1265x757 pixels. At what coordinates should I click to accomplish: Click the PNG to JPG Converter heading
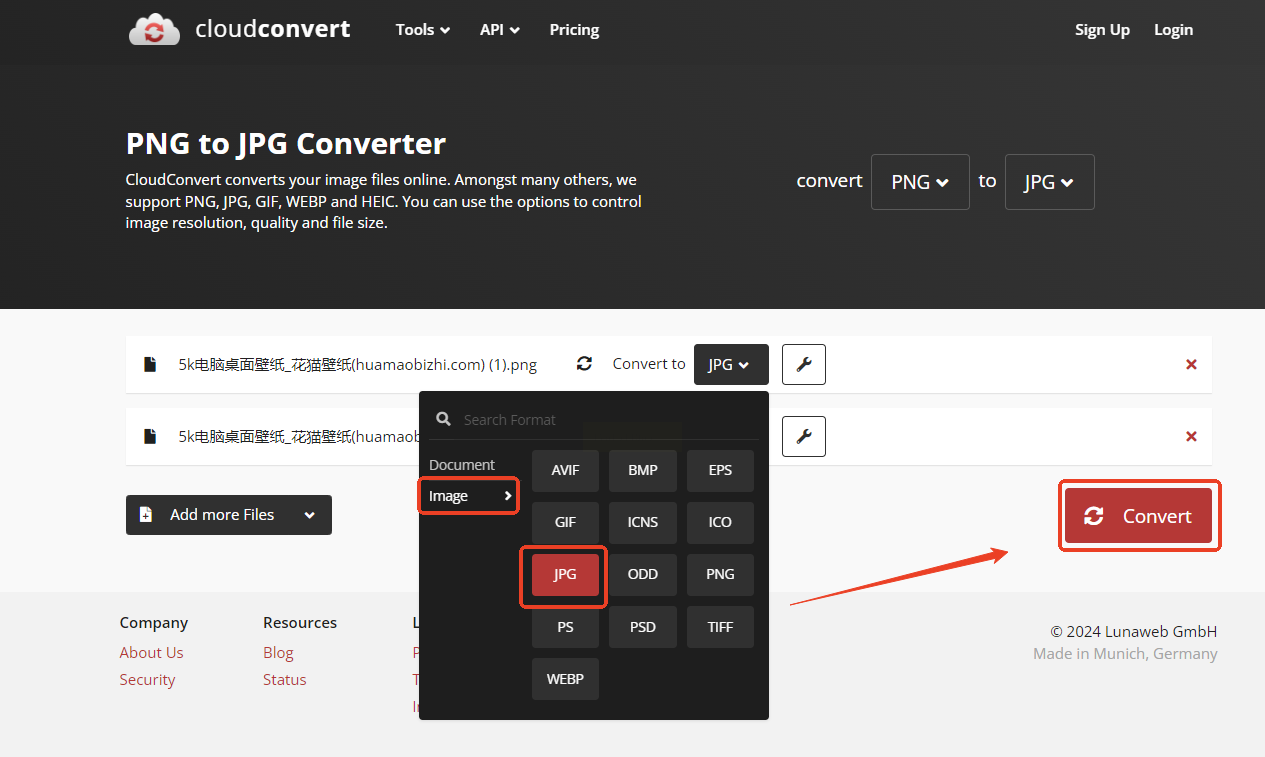[286, 144]
